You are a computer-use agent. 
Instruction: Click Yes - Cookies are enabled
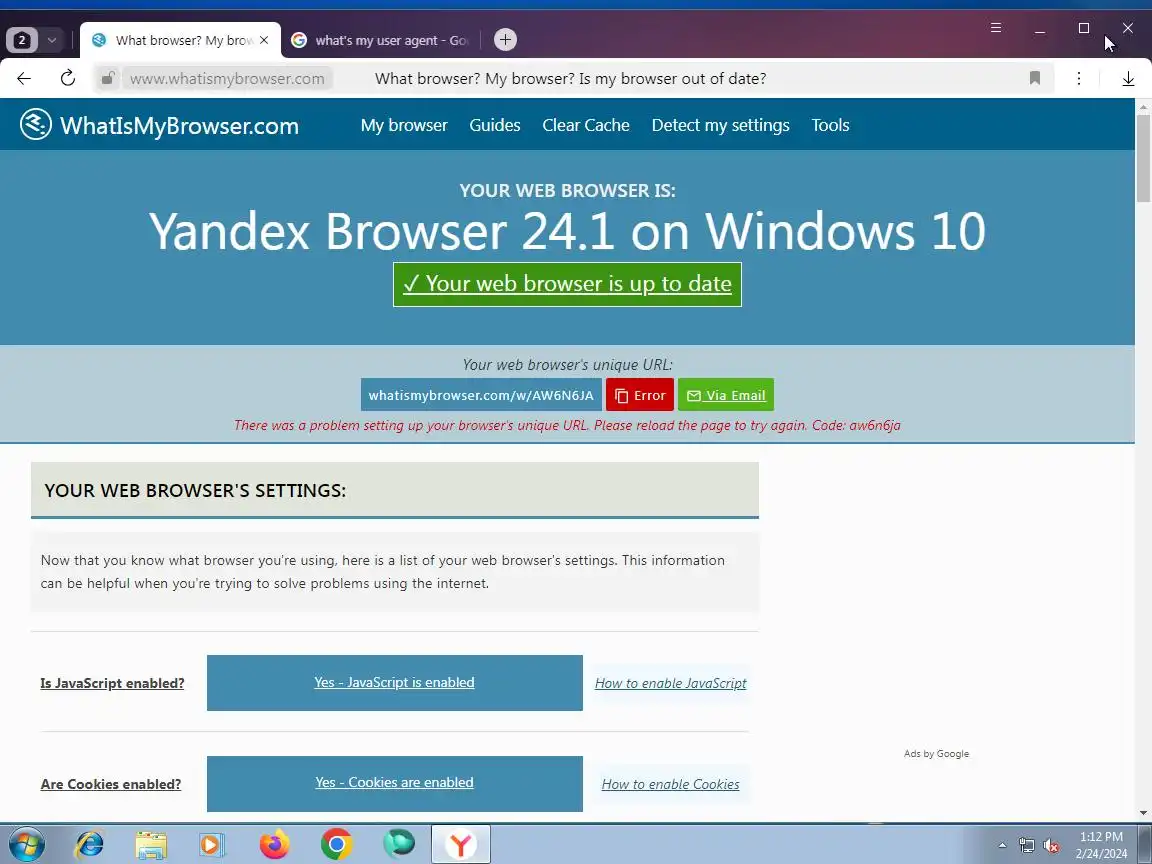[395, 783]
